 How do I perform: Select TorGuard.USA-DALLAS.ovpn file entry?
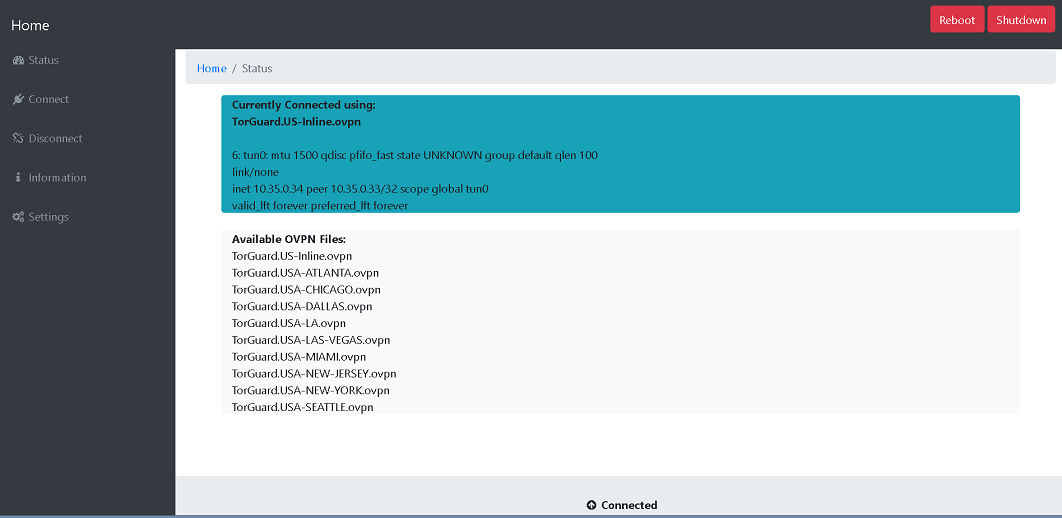[302, 307]
